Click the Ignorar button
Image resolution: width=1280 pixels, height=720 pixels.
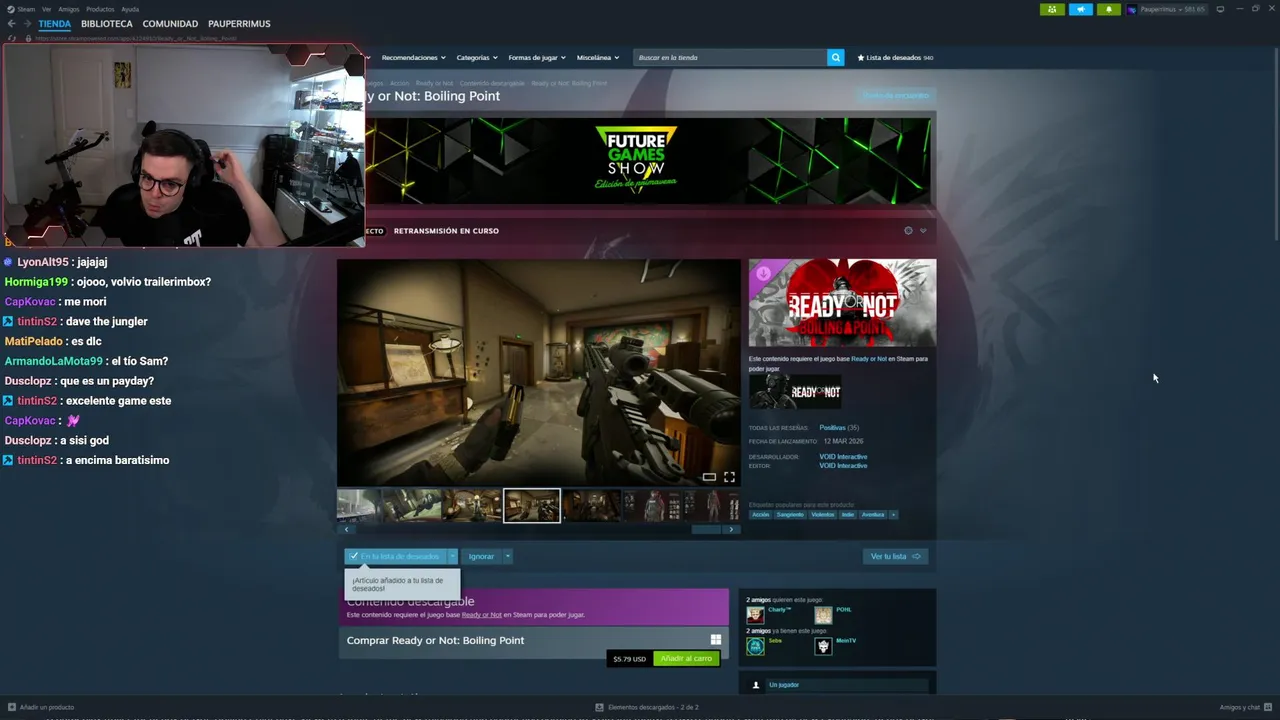coord(481,556)
